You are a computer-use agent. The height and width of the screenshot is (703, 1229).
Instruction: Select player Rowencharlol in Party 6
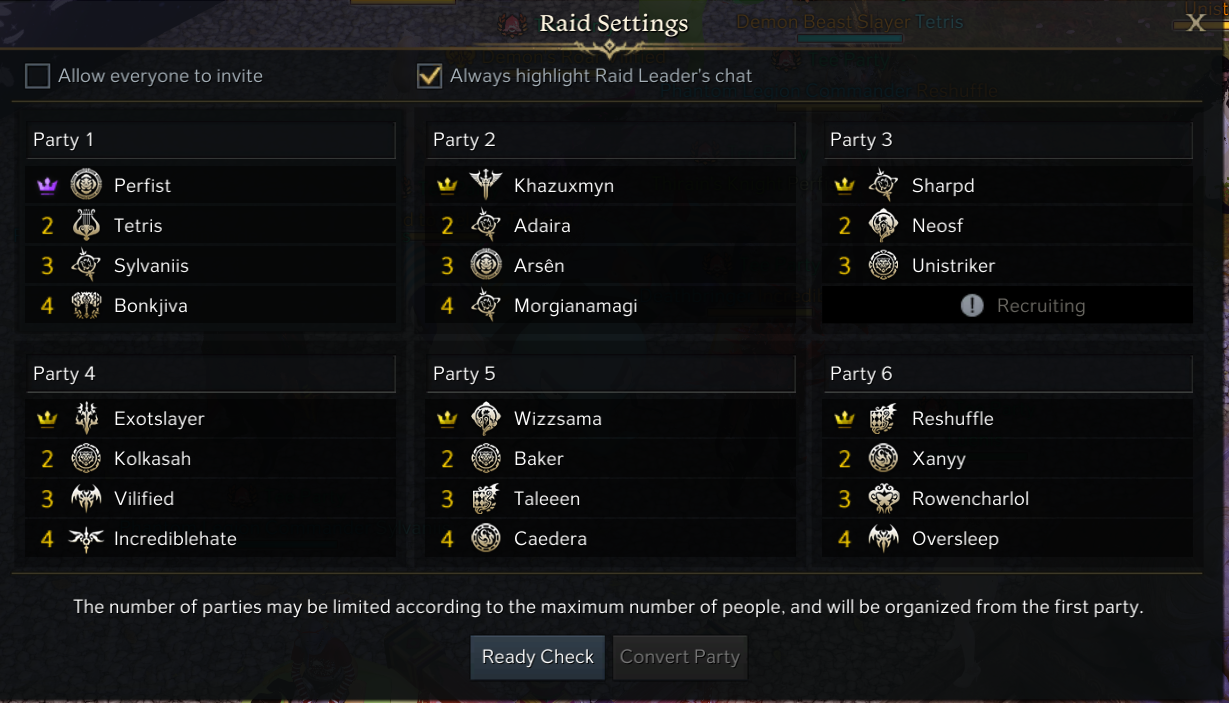click(970, 498)
